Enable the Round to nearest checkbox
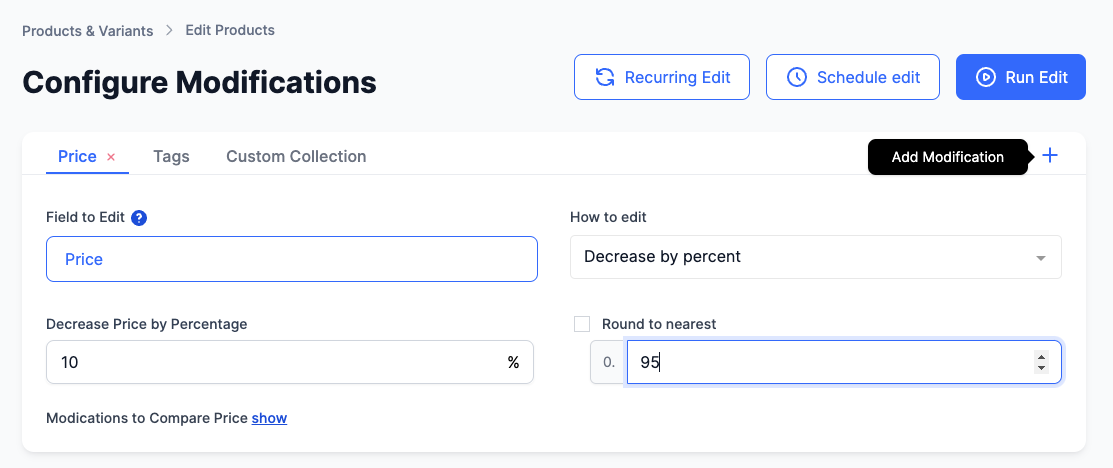The image size is (1113, 468). pyautogui.click(x=582, y=324)
